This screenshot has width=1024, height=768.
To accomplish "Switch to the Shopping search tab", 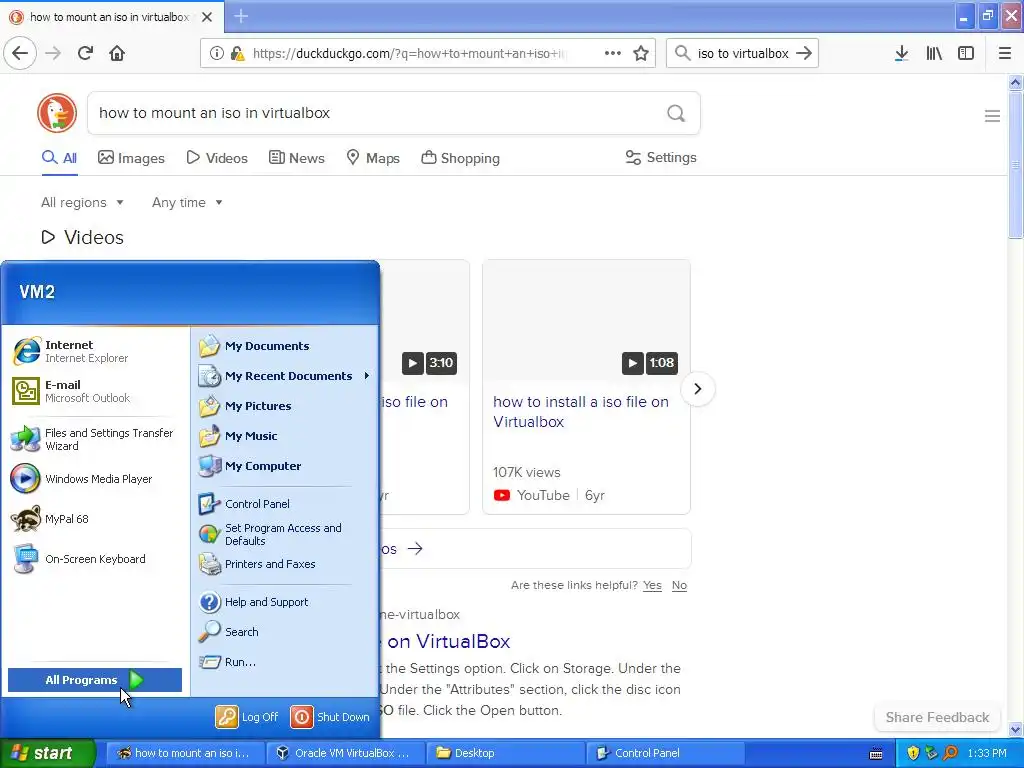I will tap(460, 158).
